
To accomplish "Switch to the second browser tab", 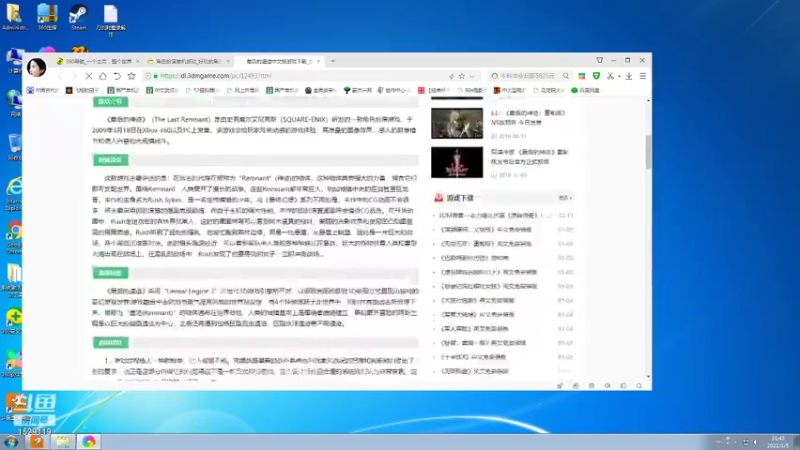I will [x=188, y=61].
